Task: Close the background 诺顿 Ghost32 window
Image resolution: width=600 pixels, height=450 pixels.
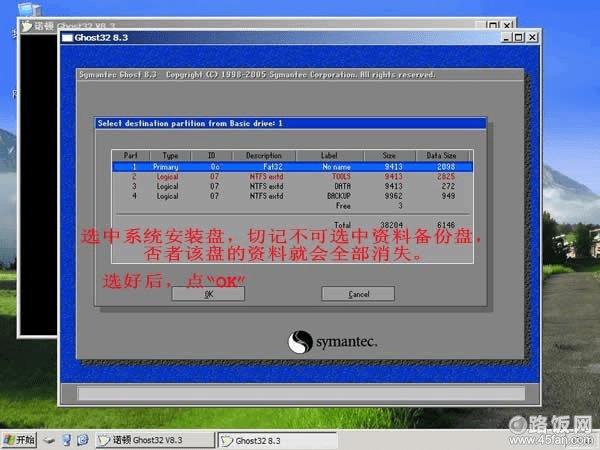Action: coord(507,25)
